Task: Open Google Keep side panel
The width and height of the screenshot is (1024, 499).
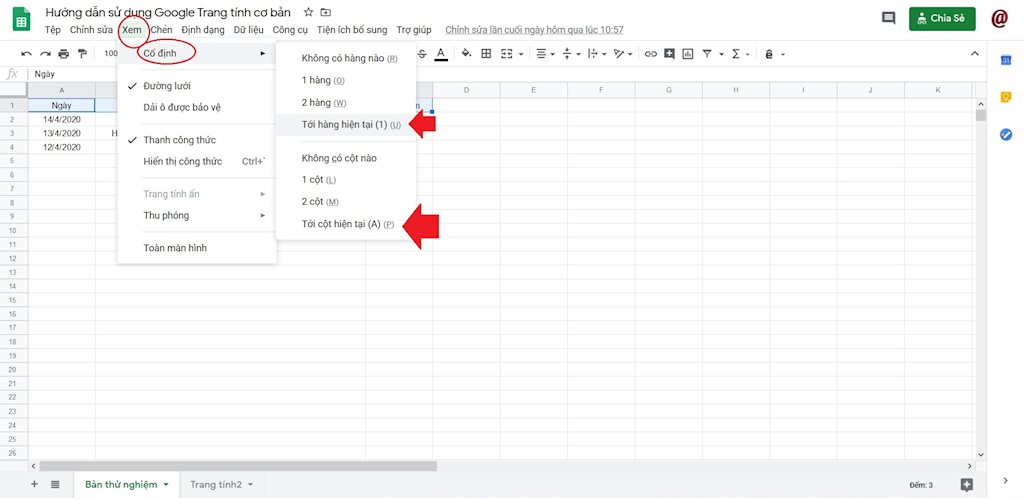Action: coord(1006,97)
